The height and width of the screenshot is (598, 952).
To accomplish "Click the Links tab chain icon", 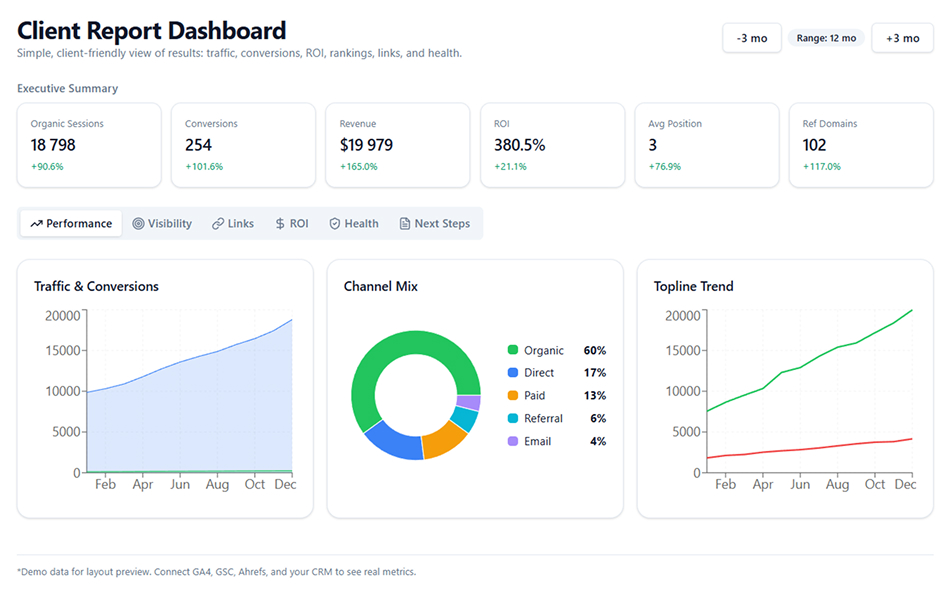I will (218, 224).
